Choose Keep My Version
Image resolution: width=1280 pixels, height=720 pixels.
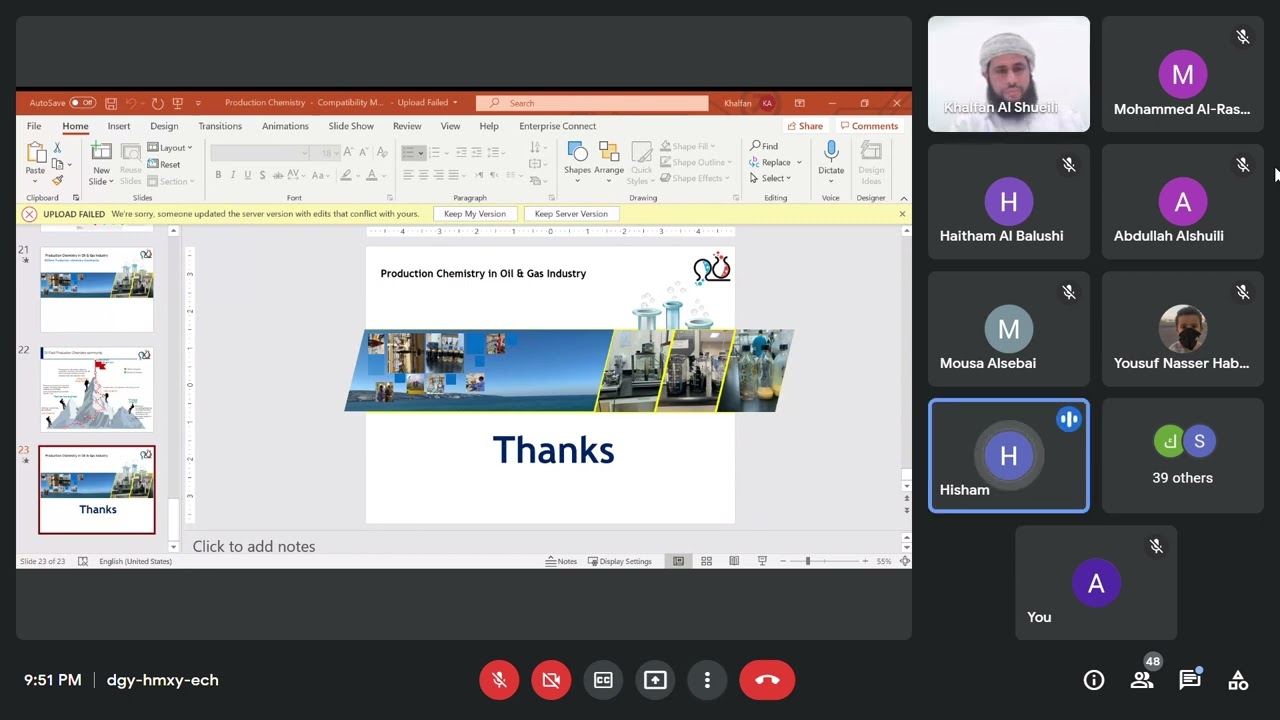[x=475, y=214]
